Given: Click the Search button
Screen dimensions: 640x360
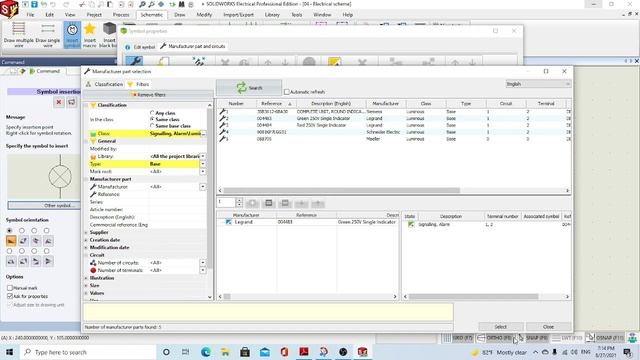Looking at the screenshot, I should point(249,88).
